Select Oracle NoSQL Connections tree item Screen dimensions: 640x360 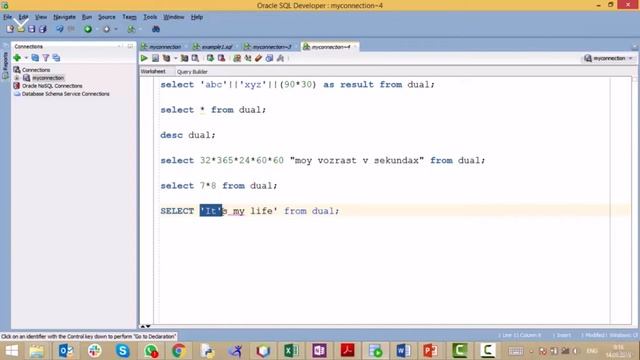click(52, 86)
